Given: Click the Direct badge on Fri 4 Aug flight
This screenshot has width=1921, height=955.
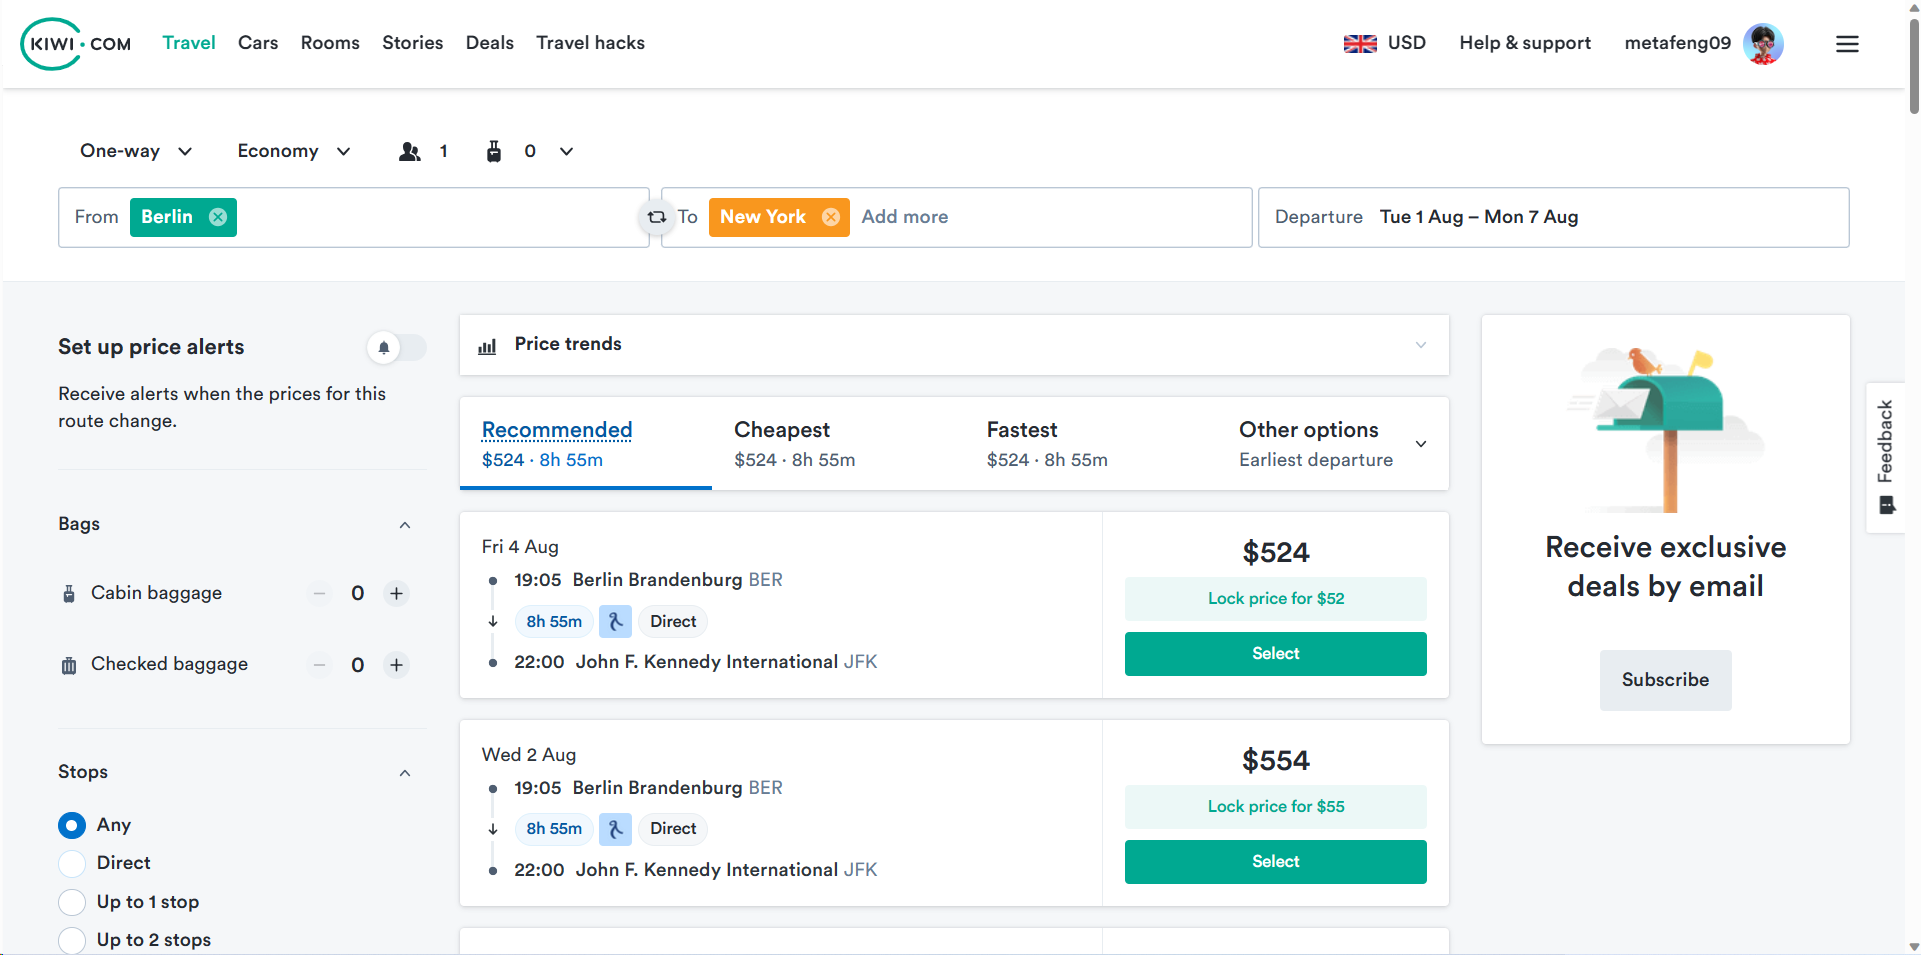Looking at the screenshot, I should (673, 621).
